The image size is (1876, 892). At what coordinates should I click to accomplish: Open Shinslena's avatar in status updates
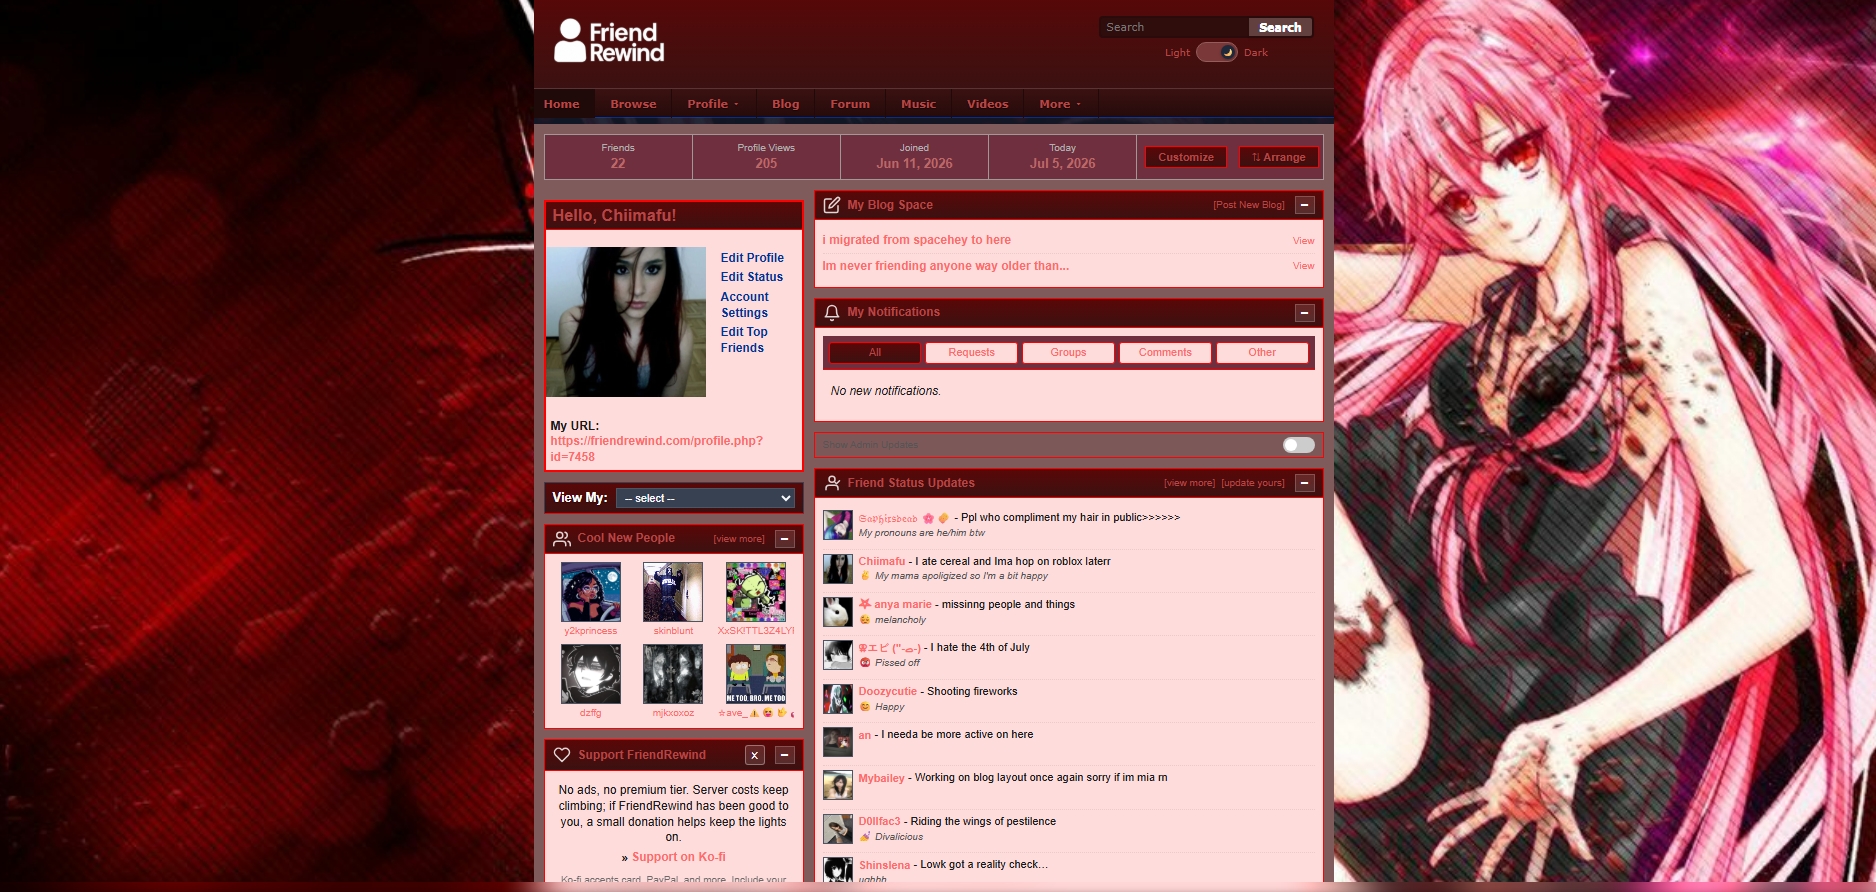(x=838, y=869)
